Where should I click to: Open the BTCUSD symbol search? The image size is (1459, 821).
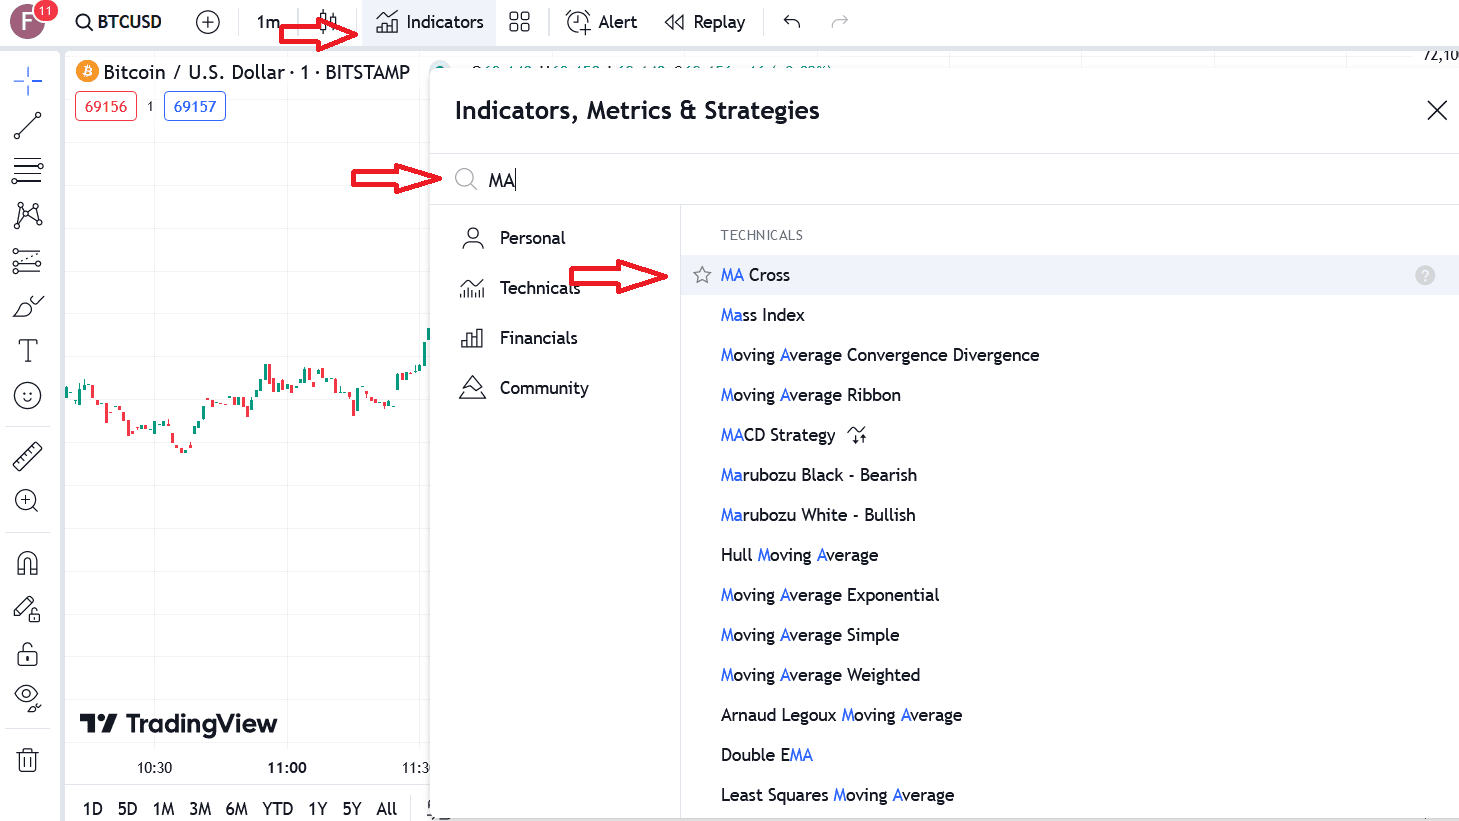click(119, 22)
